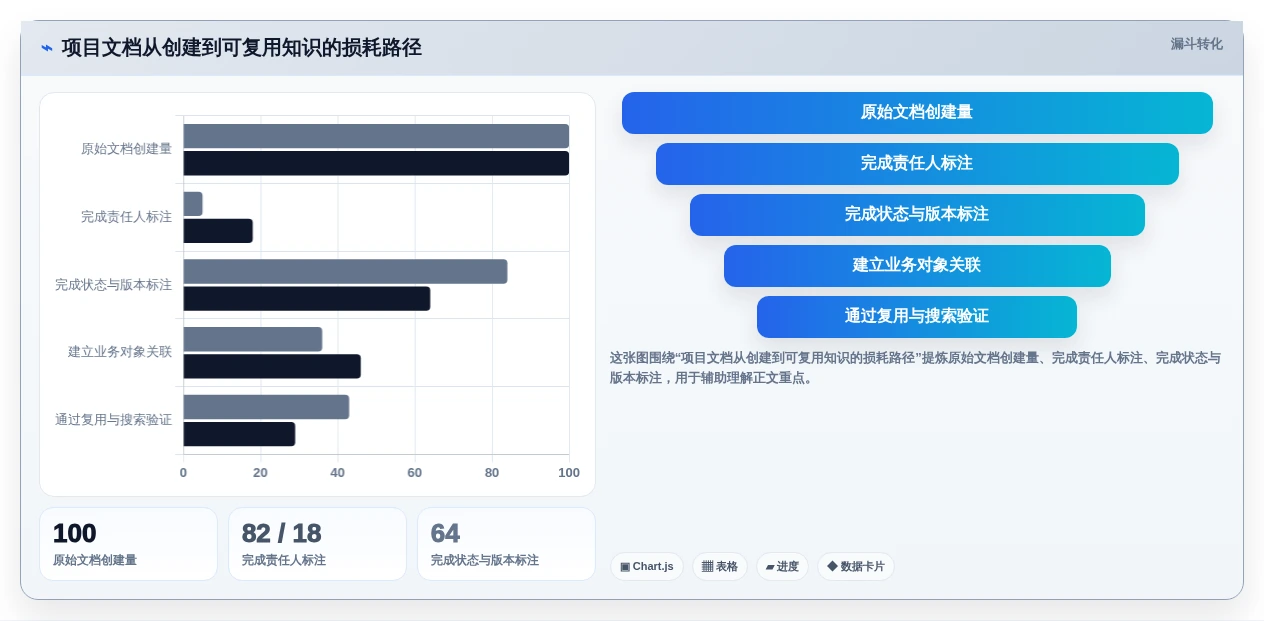Click the x-axis tick value 40
1264x621 pixels.
pyautogui.click(x=337, y=473)
